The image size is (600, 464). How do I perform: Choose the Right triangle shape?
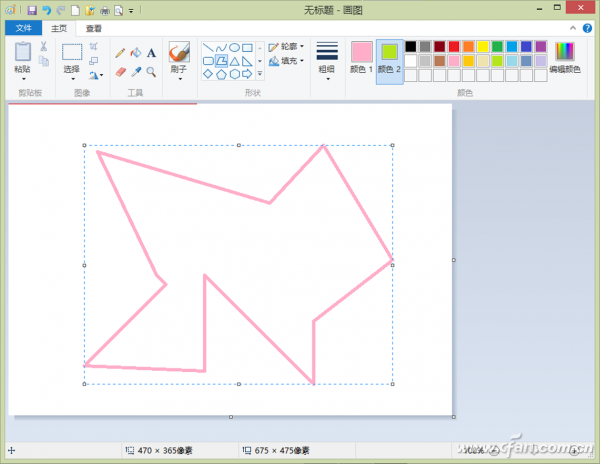[x=247, y=61]
